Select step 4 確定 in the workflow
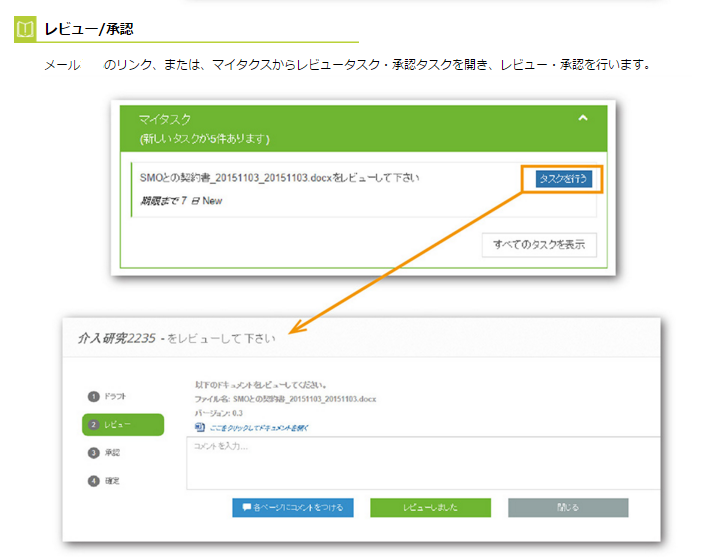The height and width of the screenshot is (557, 703). [104, 481]
